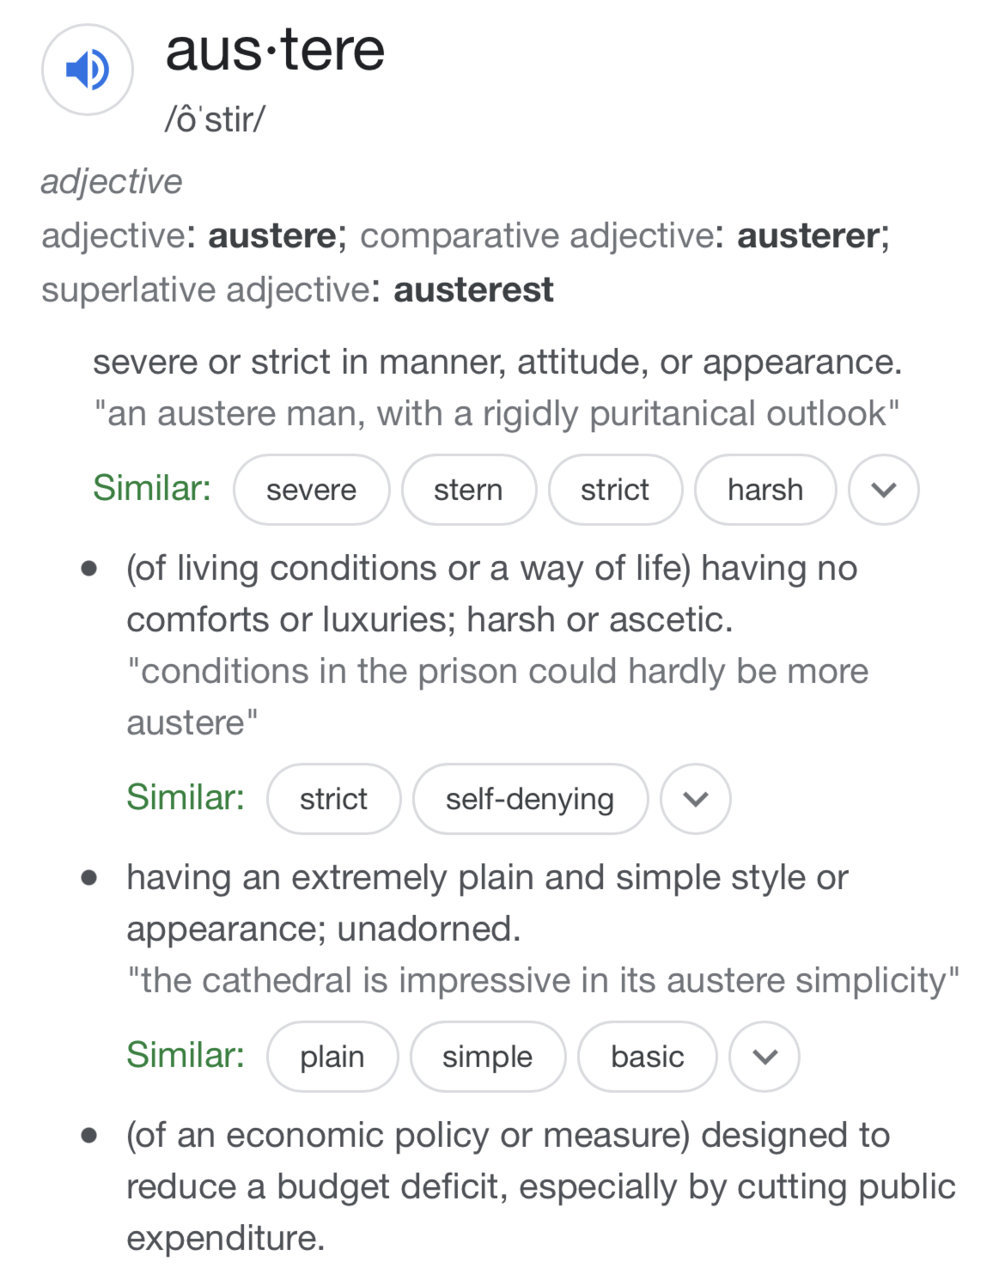The height and width of the screenshot is (1280, 1005).
Task: Play the audio pronunciation of austere
Action: click(87, 70)
